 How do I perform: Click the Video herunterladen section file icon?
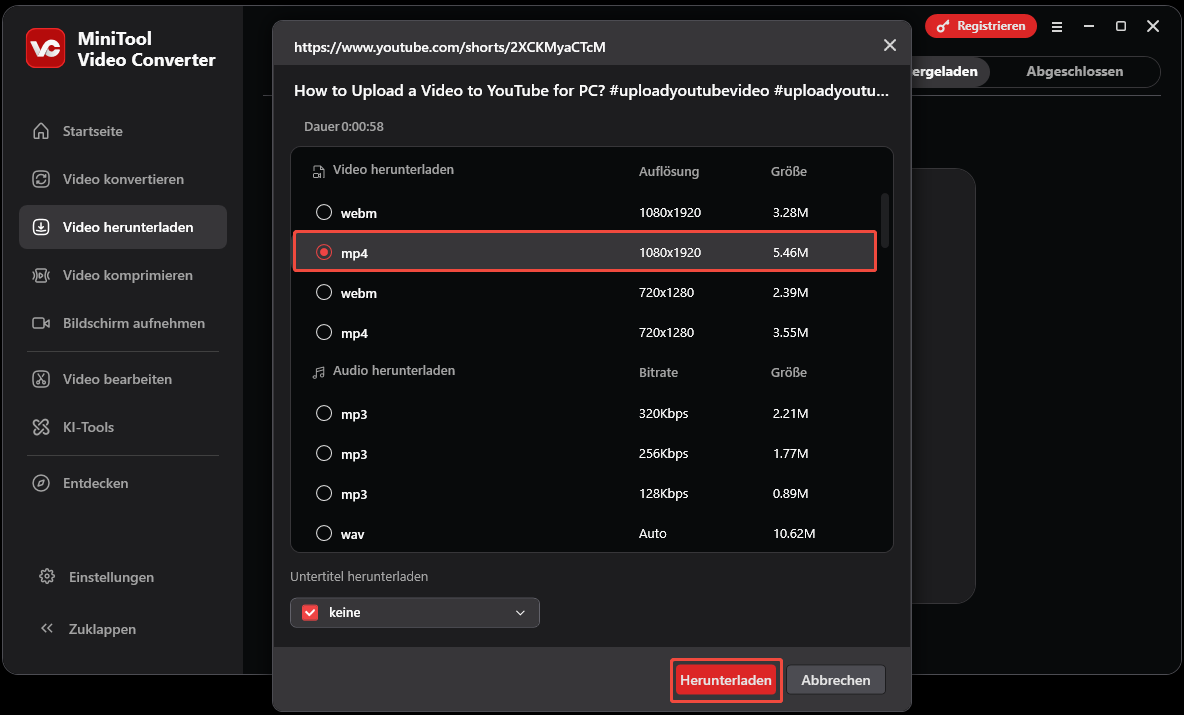coord(319,172)
